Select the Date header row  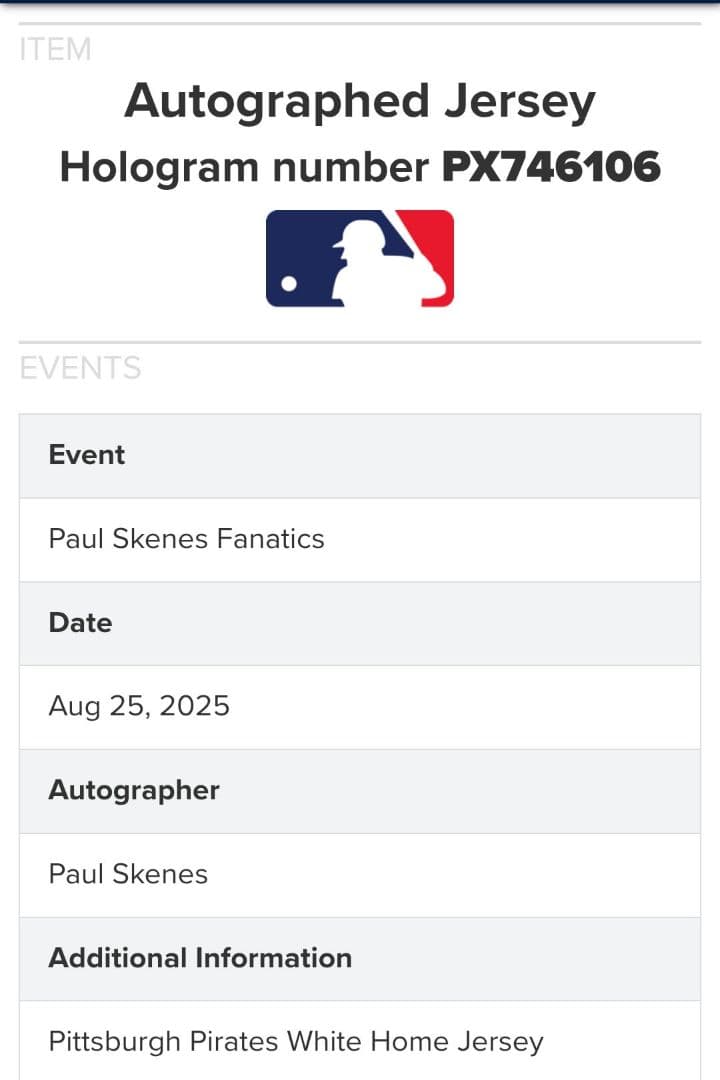pyautogui.click(x=360, y=623)
